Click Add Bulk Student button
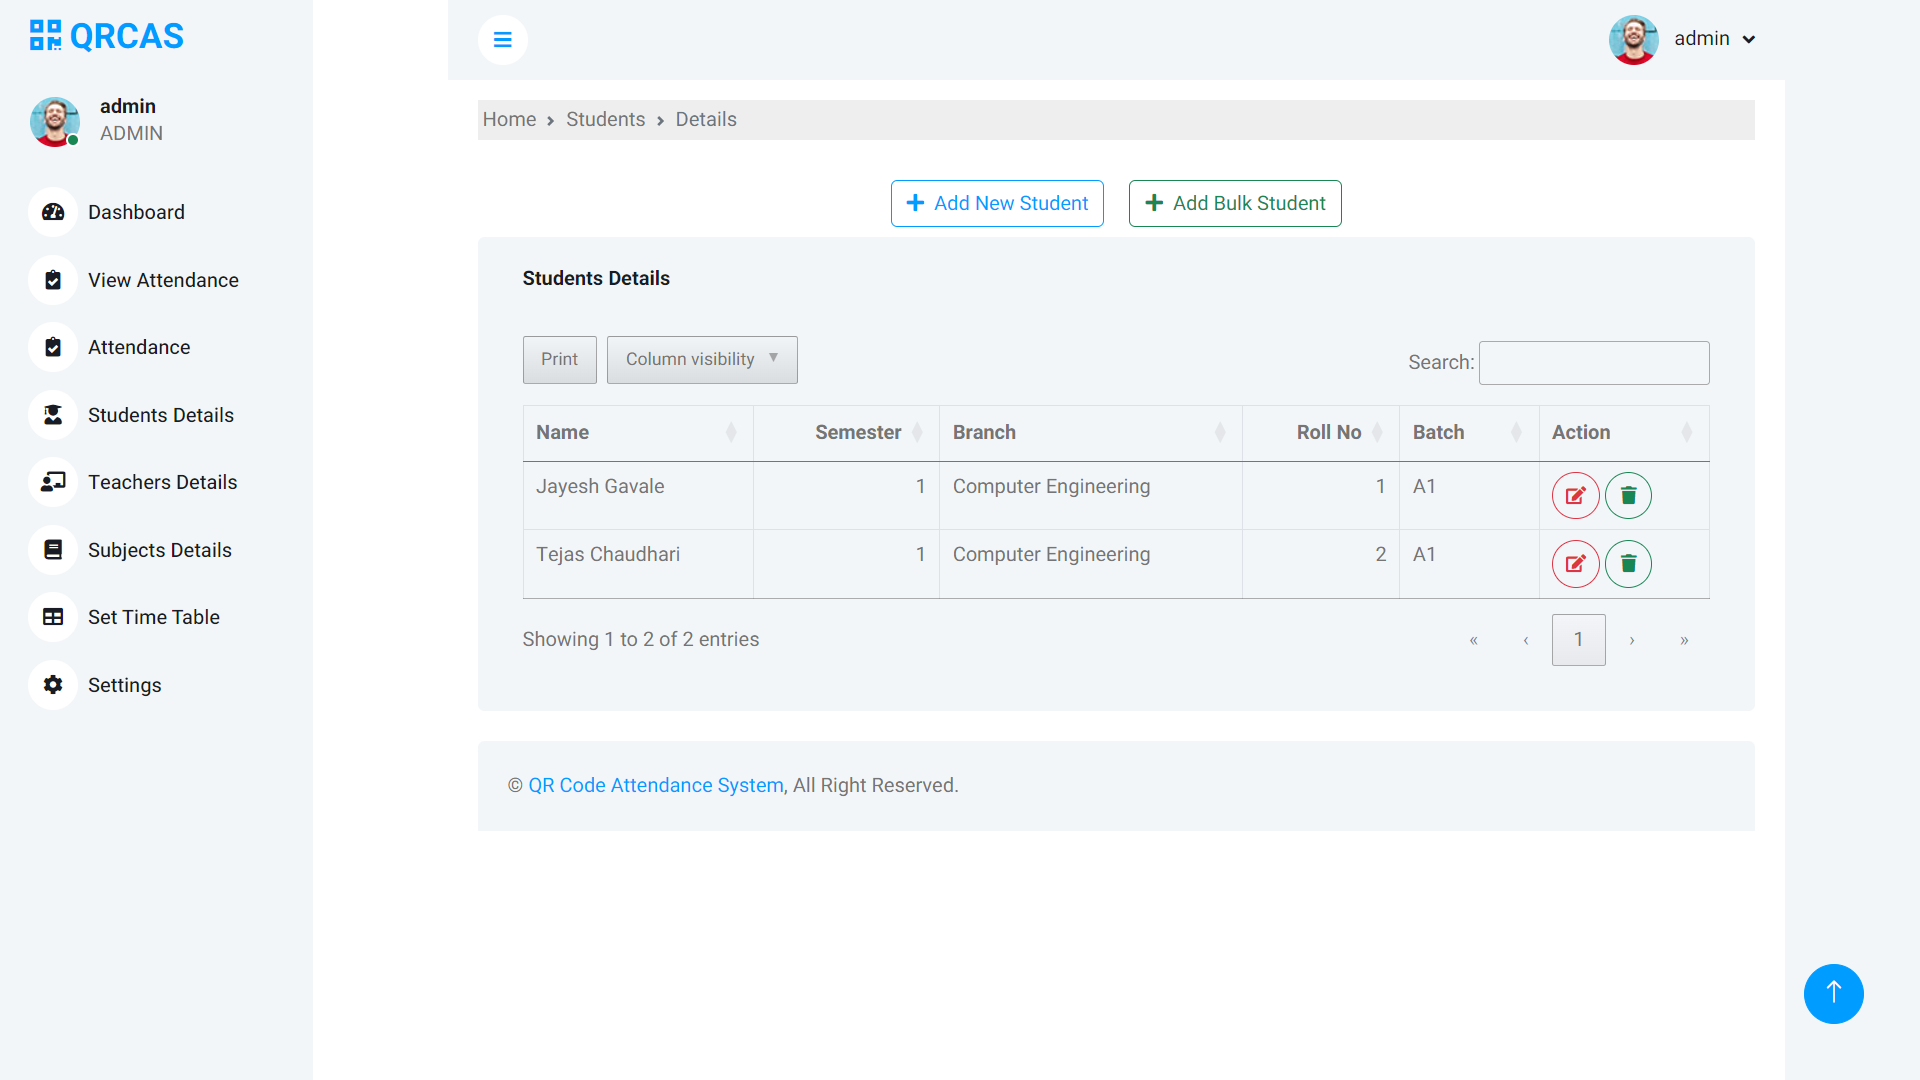This screenshot has height=1080, width=1920. tap(1234, 203)
